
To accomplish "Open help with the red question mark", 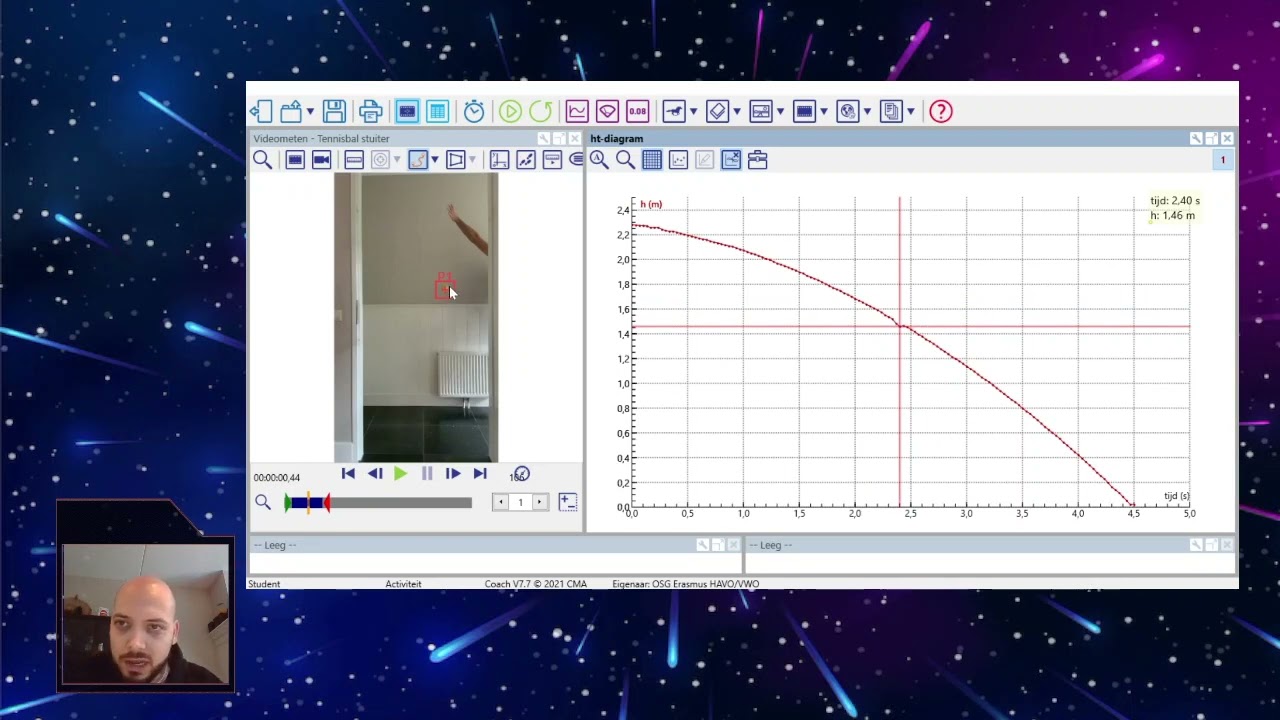I will tap(941, 111).
